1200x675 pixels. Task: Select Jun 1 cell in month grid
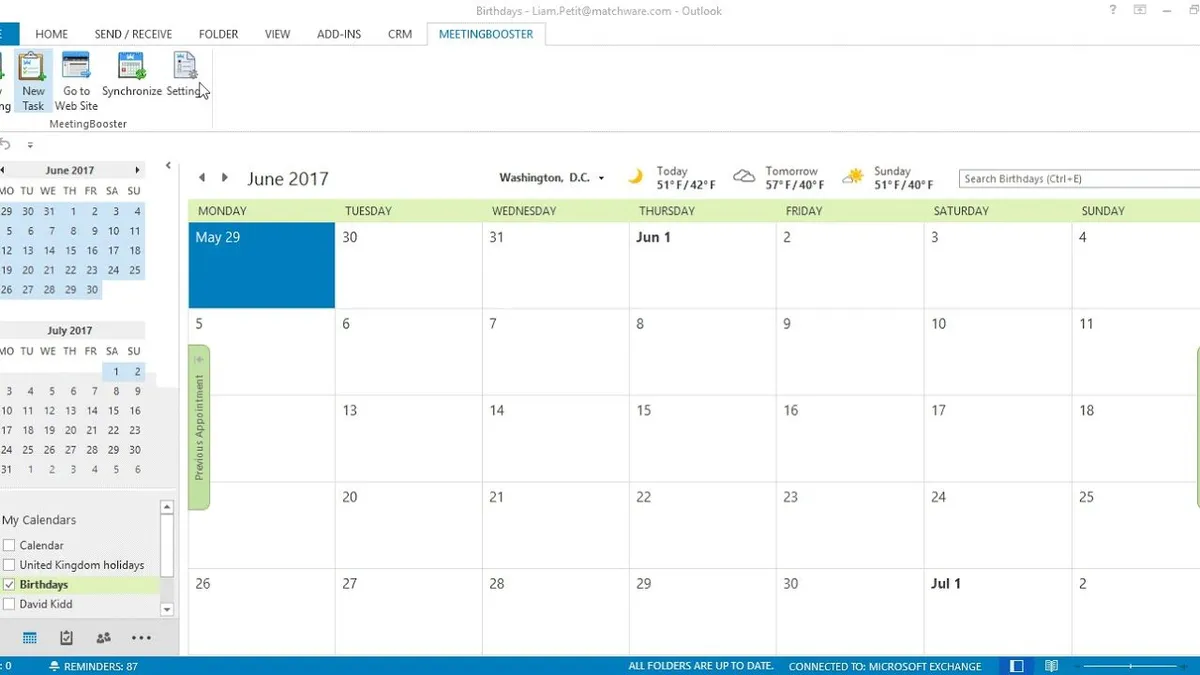pos(702,265)
